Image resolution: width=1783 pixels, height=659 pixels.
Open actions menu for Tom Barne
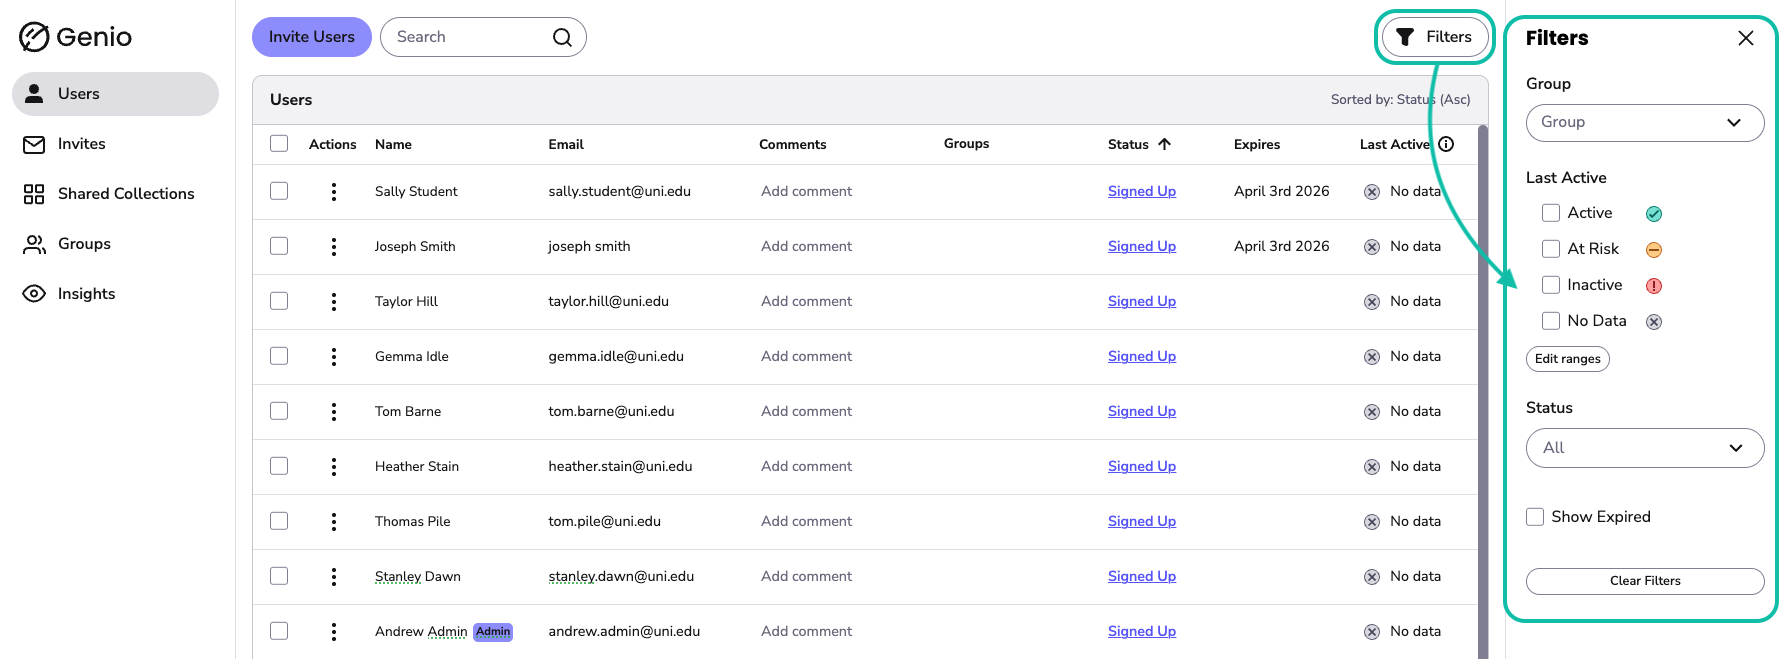point(333,412)
